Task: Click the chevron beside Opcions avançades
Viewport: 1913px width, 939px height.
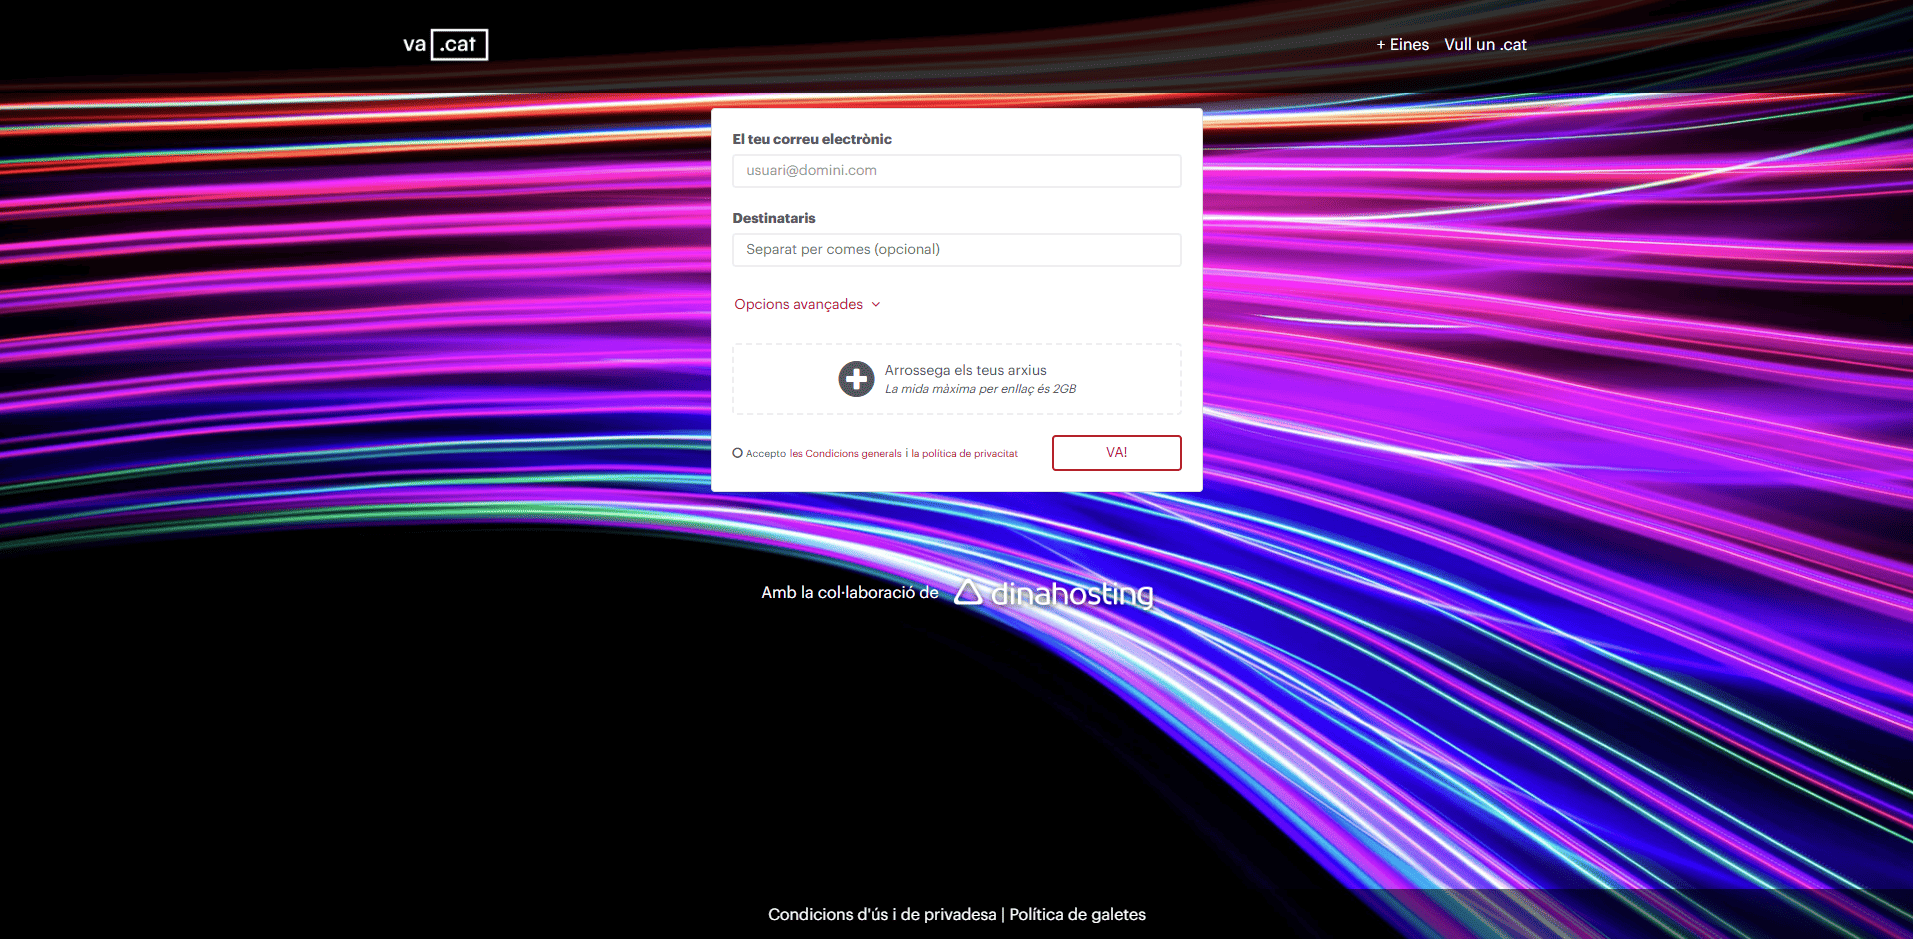Action: click(x=876, y=304)
